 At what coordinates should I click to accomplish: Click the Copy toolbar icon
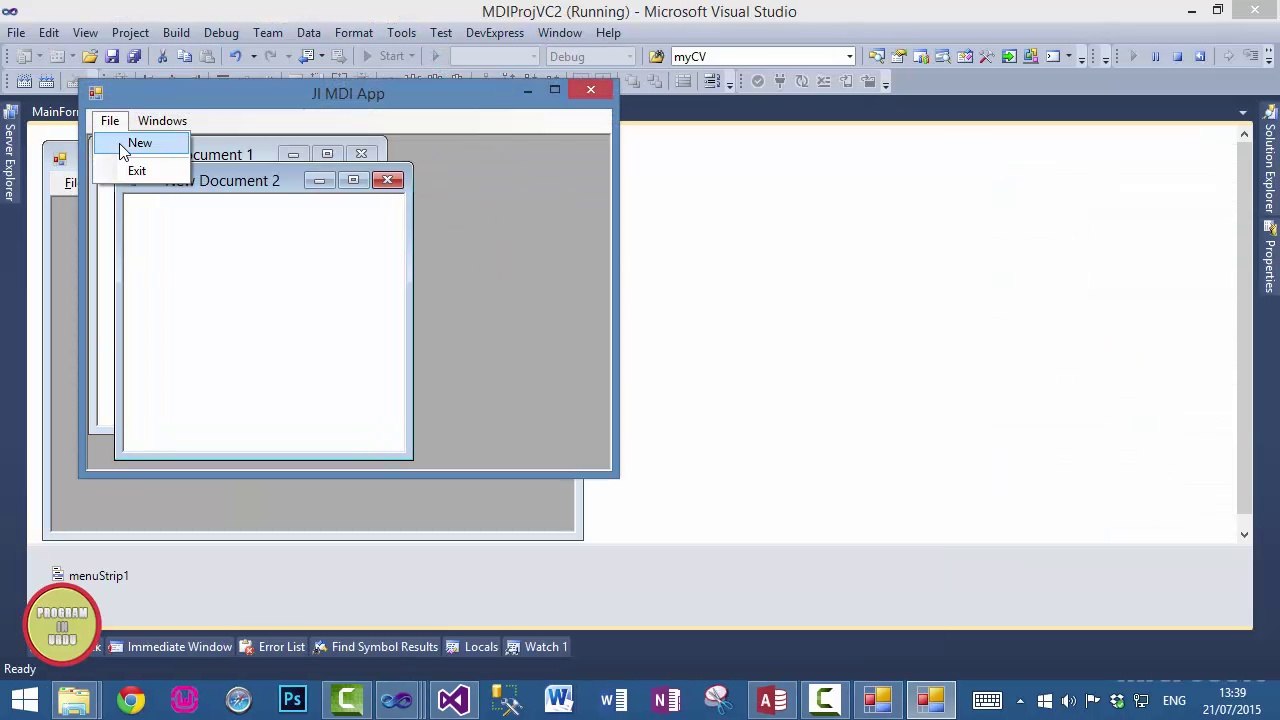click(x=185, y=56)
